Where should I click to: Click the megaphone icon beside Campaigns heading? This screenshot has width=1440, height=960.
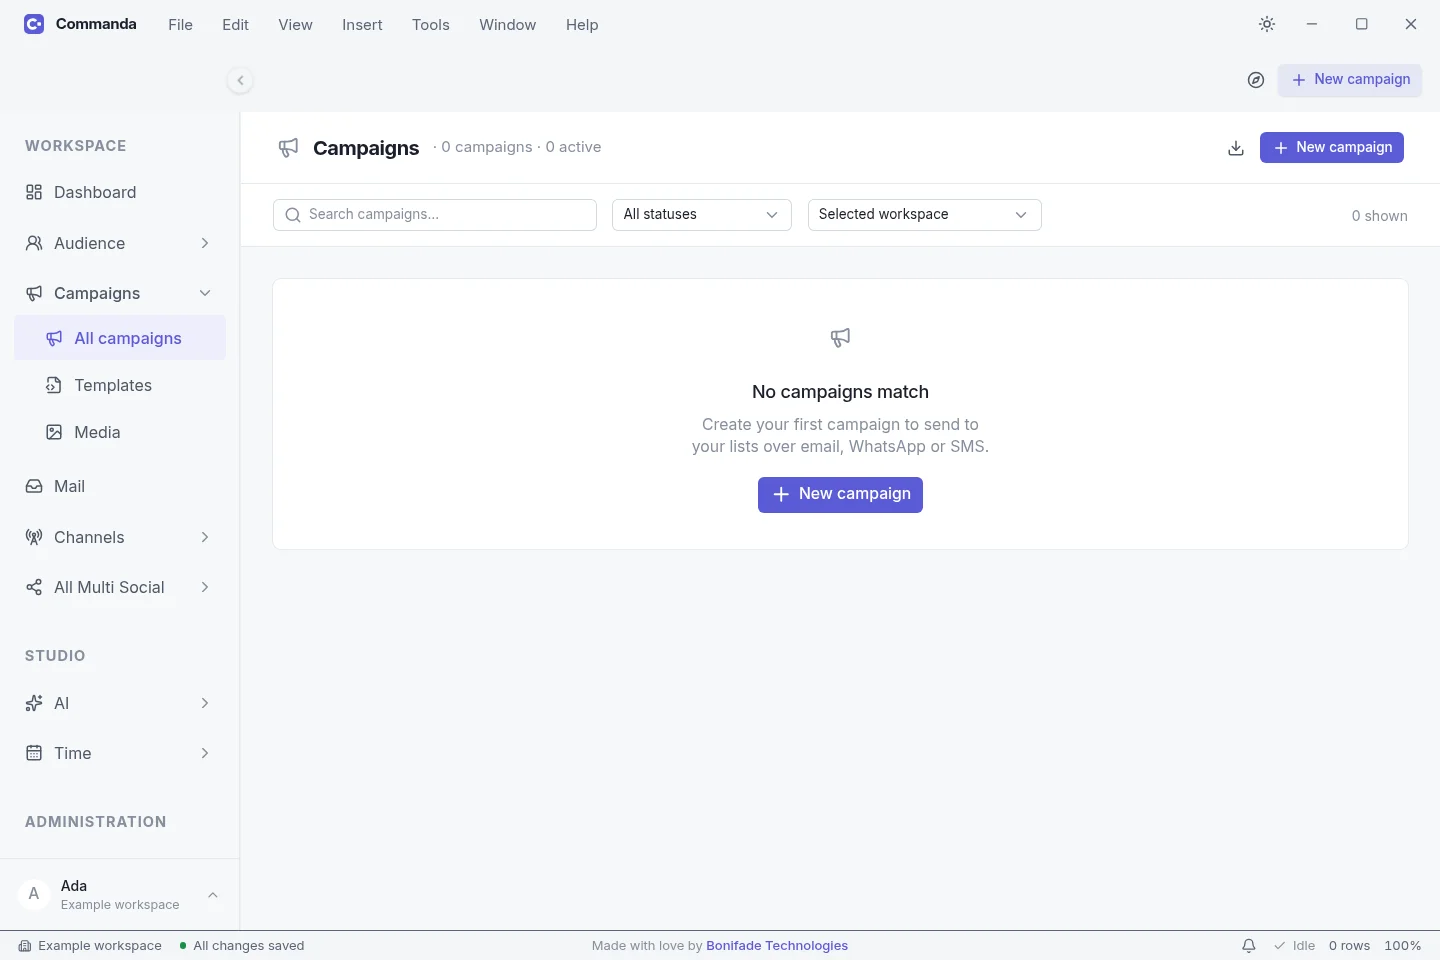point(288,148)
